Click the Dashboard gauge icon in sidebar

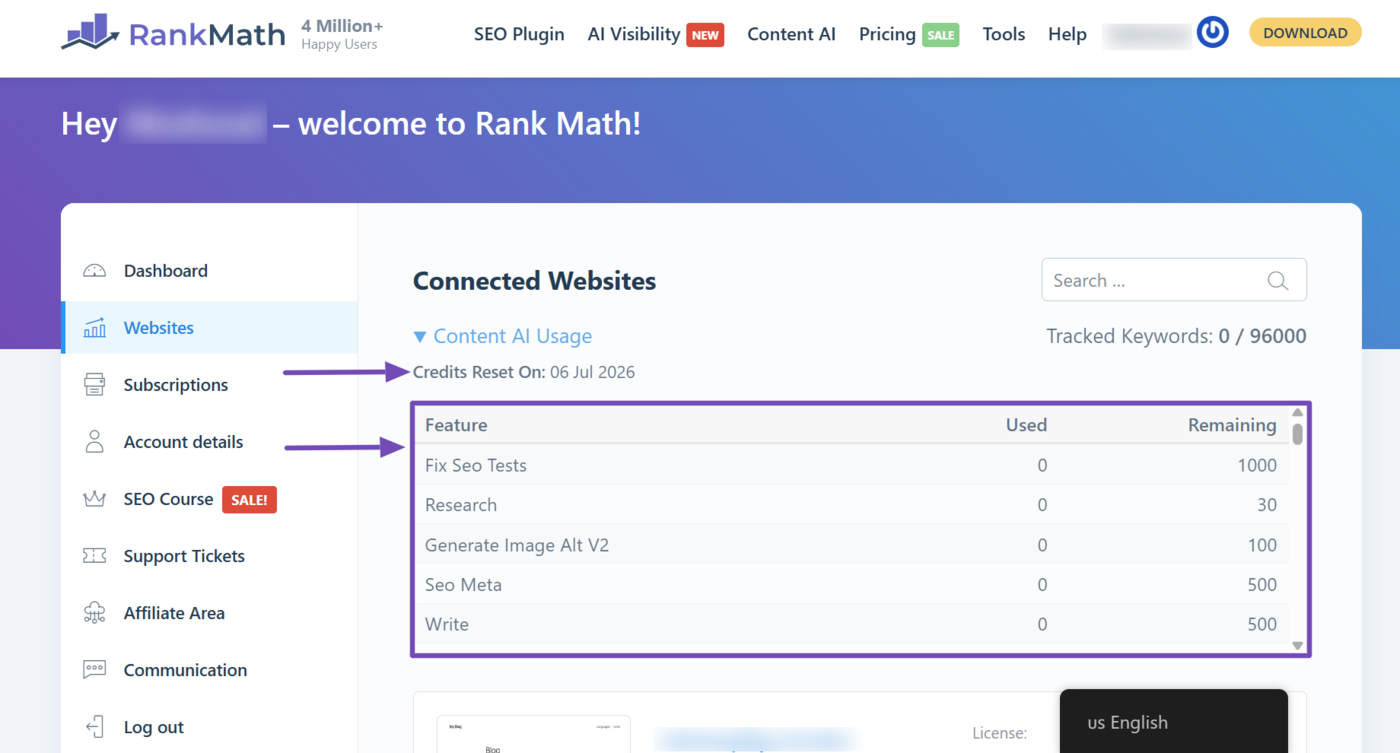coord(95,271)
